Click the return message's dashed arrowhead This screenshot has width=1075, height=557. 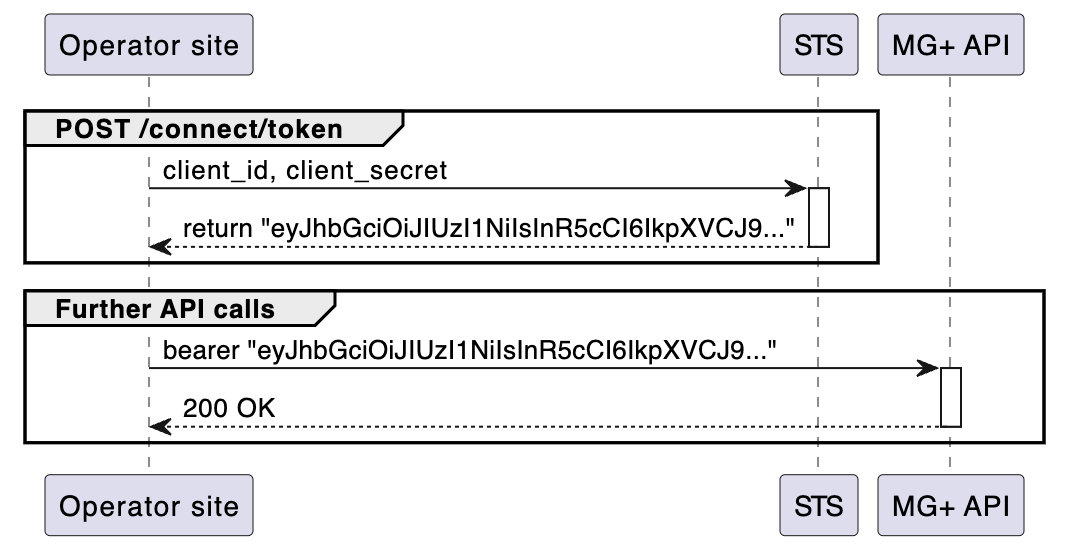pyautogui.click(x=160, y=246)
